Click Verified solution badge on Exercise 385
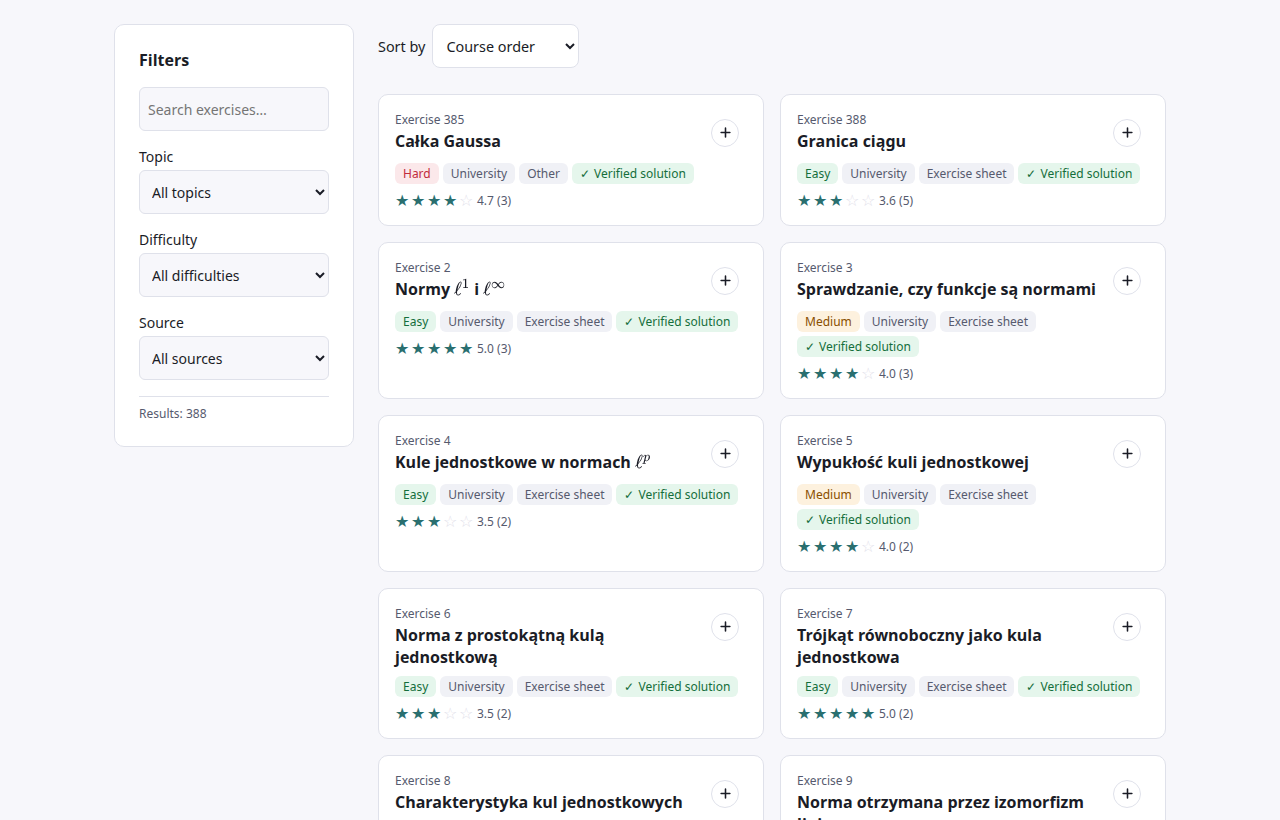 click(633, 173)
